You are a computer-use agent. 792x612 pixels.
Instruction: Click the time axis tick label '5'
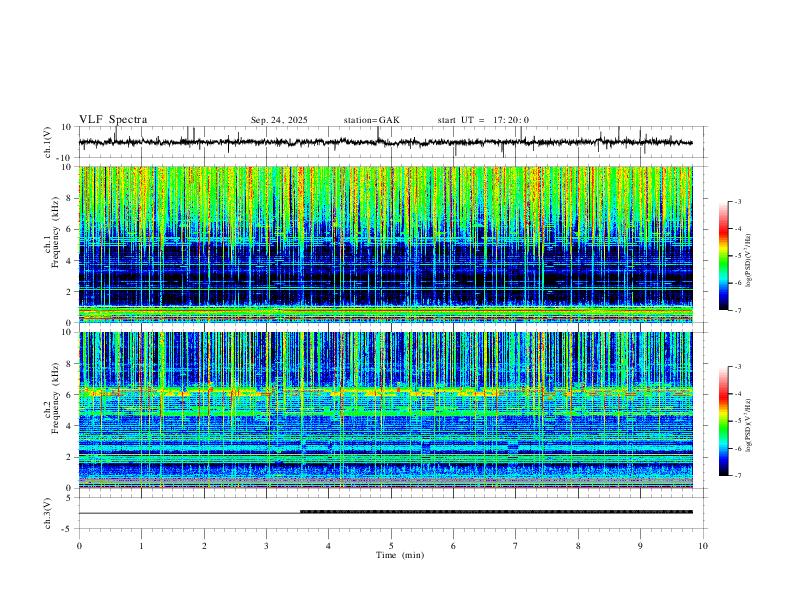(391, 546)
